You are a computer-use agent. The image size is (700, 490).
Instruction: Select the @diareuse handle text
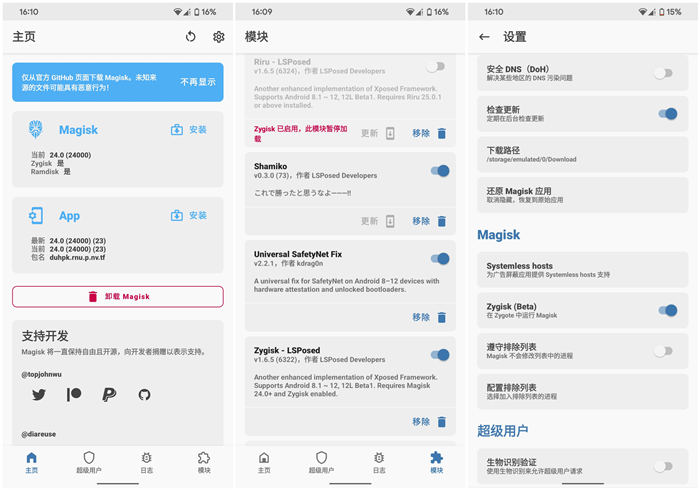click(x=39, y=434)
